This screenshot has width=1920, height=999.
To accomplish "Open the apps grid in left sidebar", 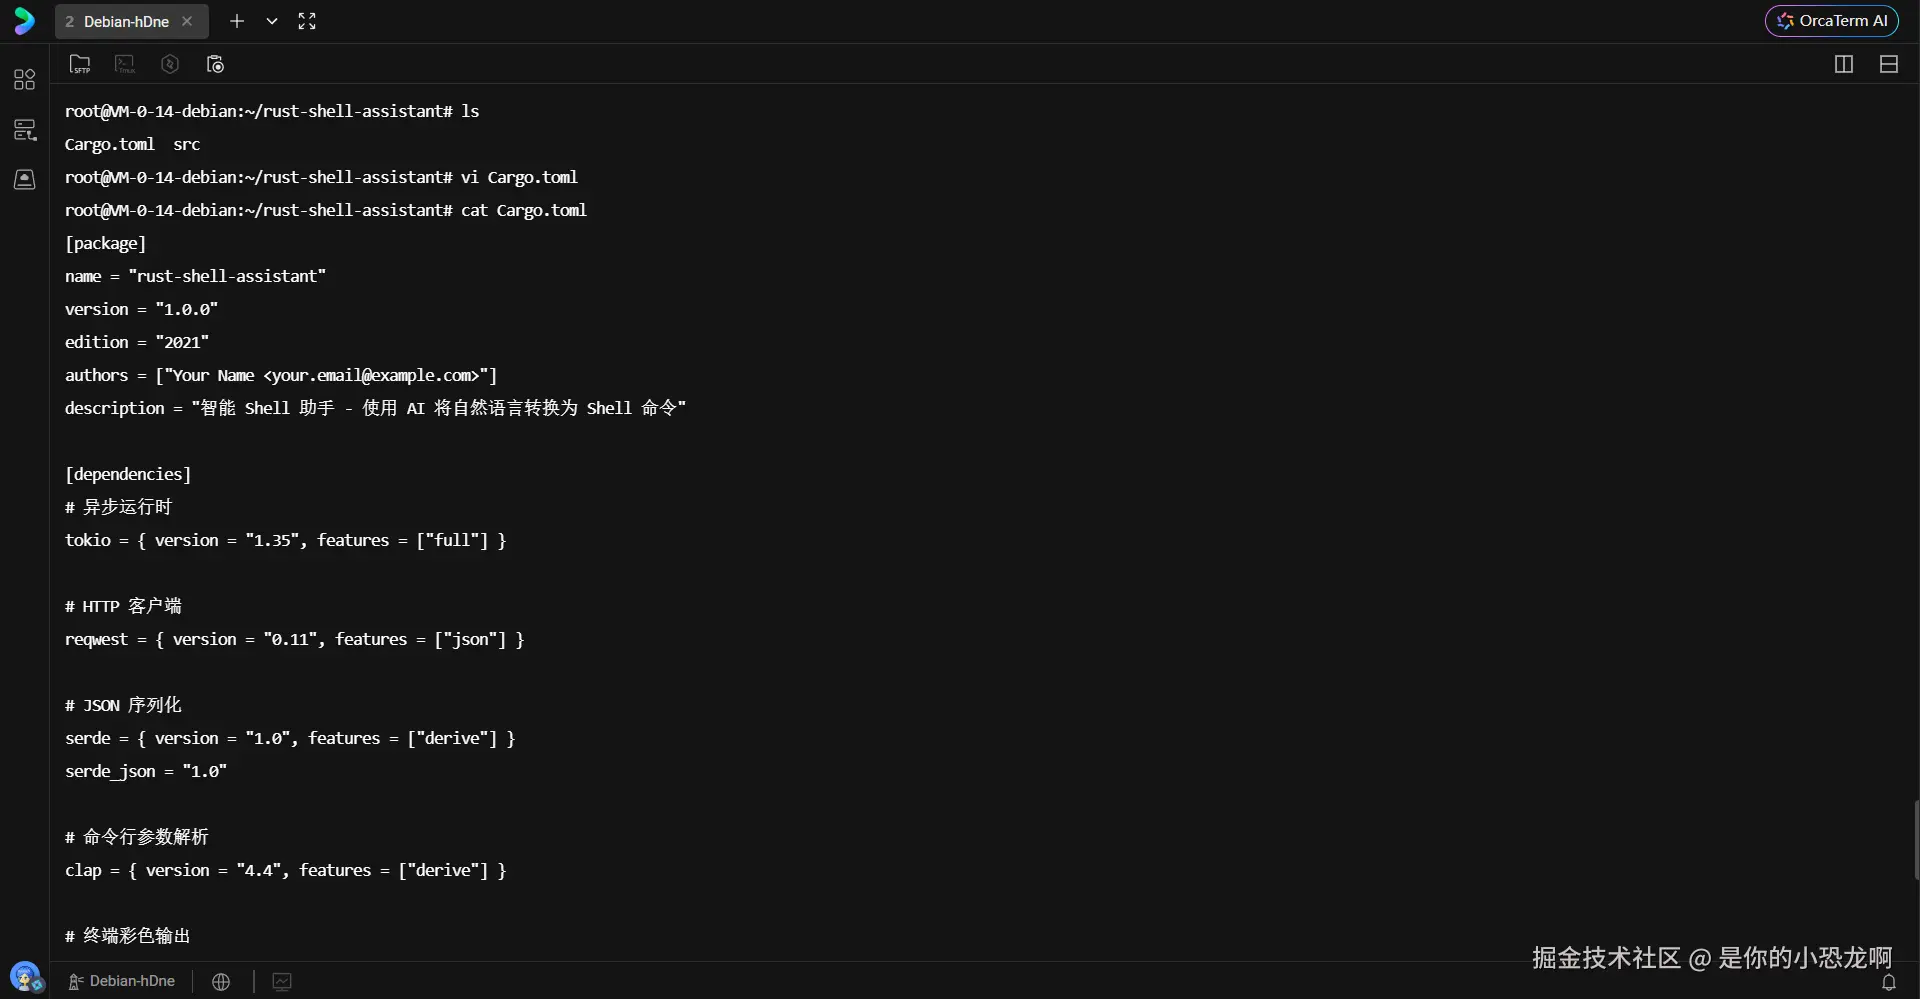I will [x=24, y=80].
